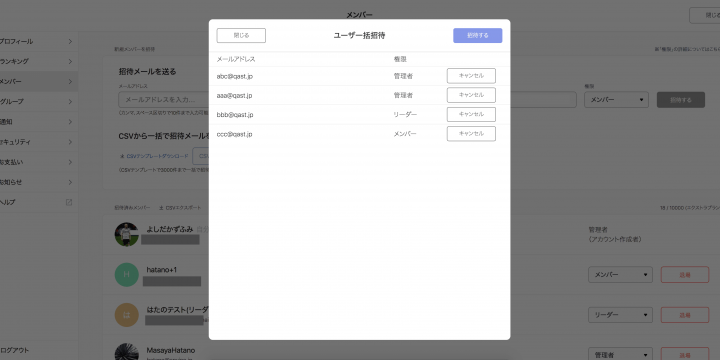Open ヘルプ external link icon

point(69,202)
